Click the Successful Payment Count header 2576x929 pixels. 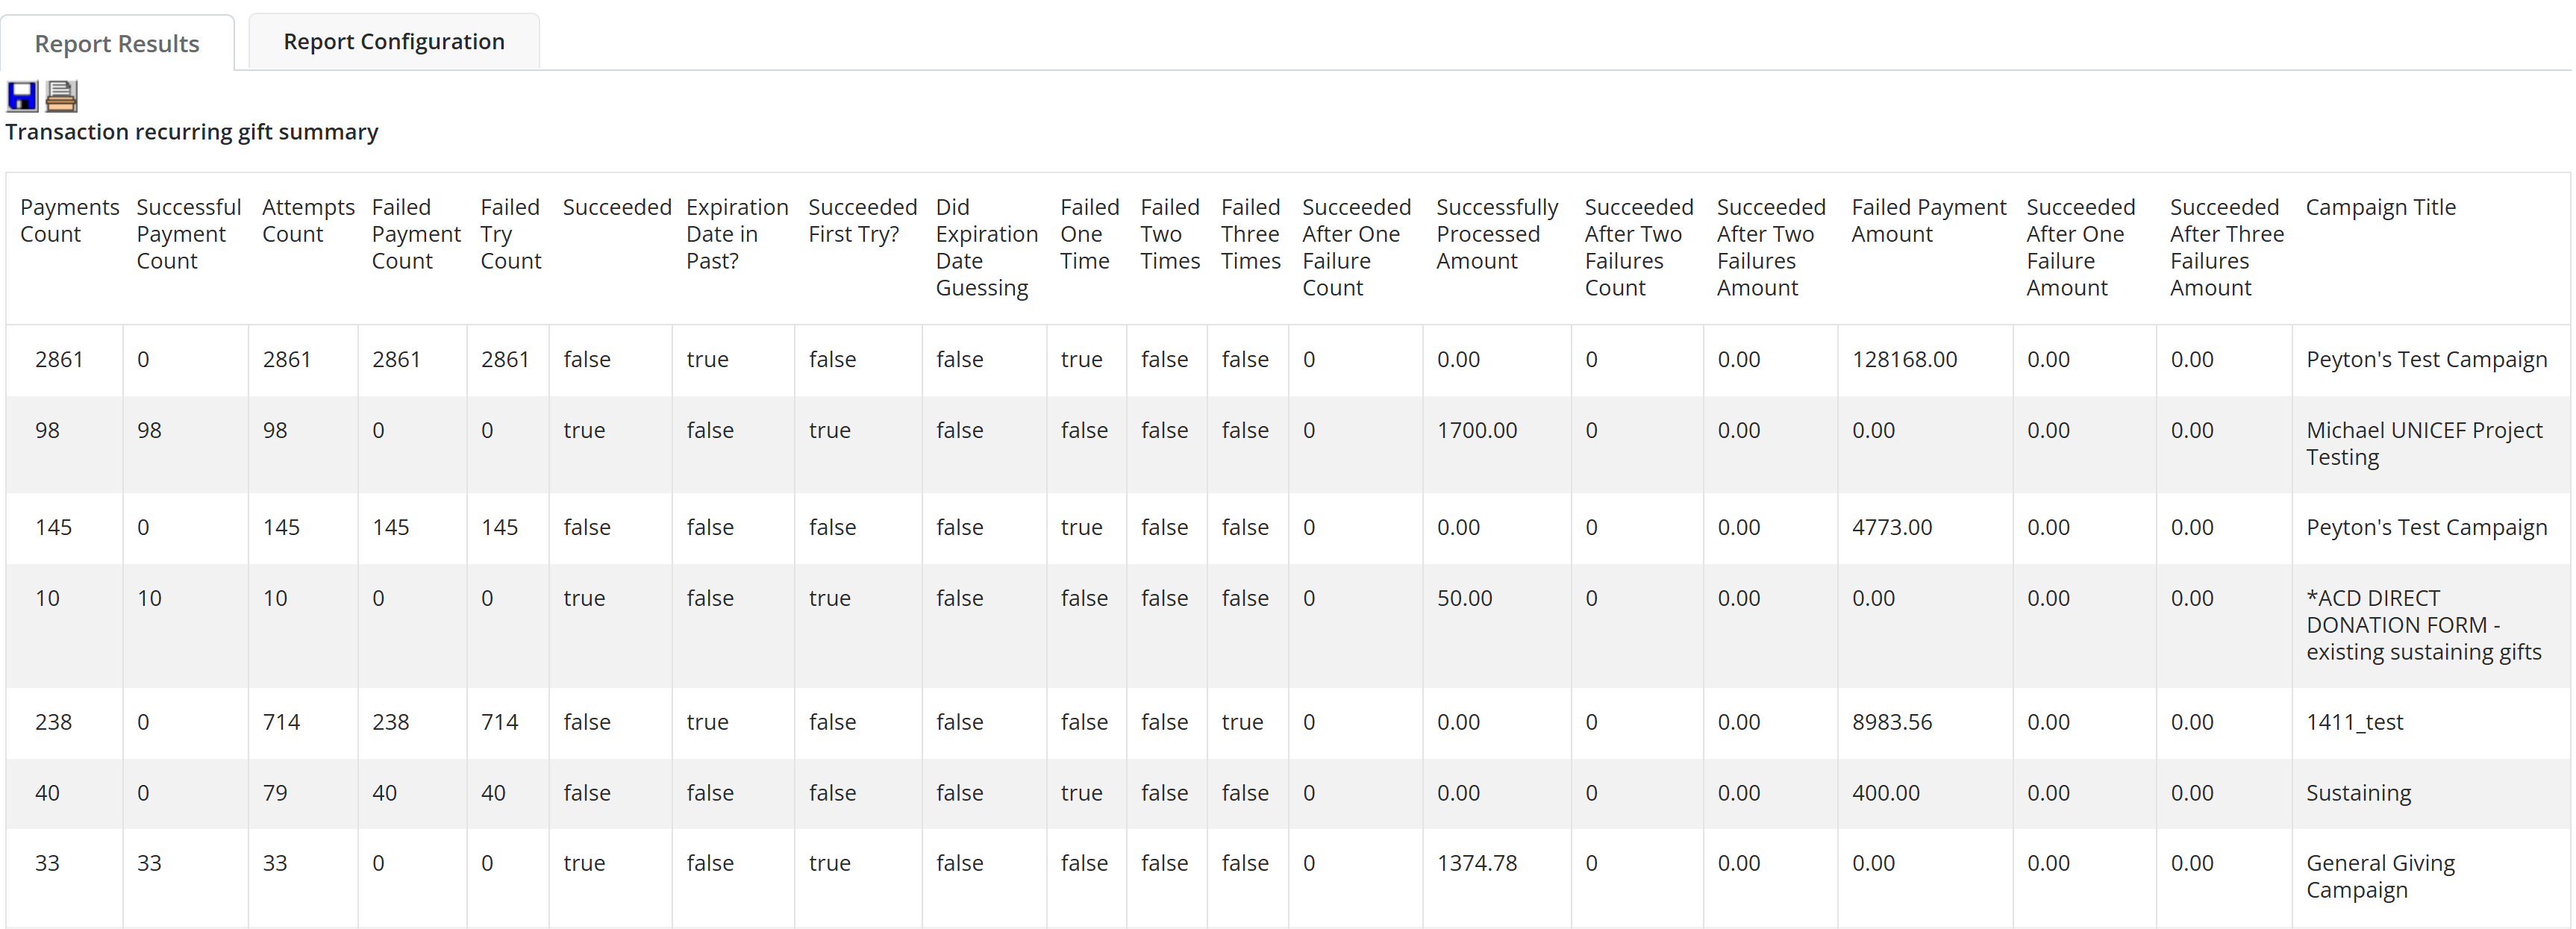click(x=189, y=234)
